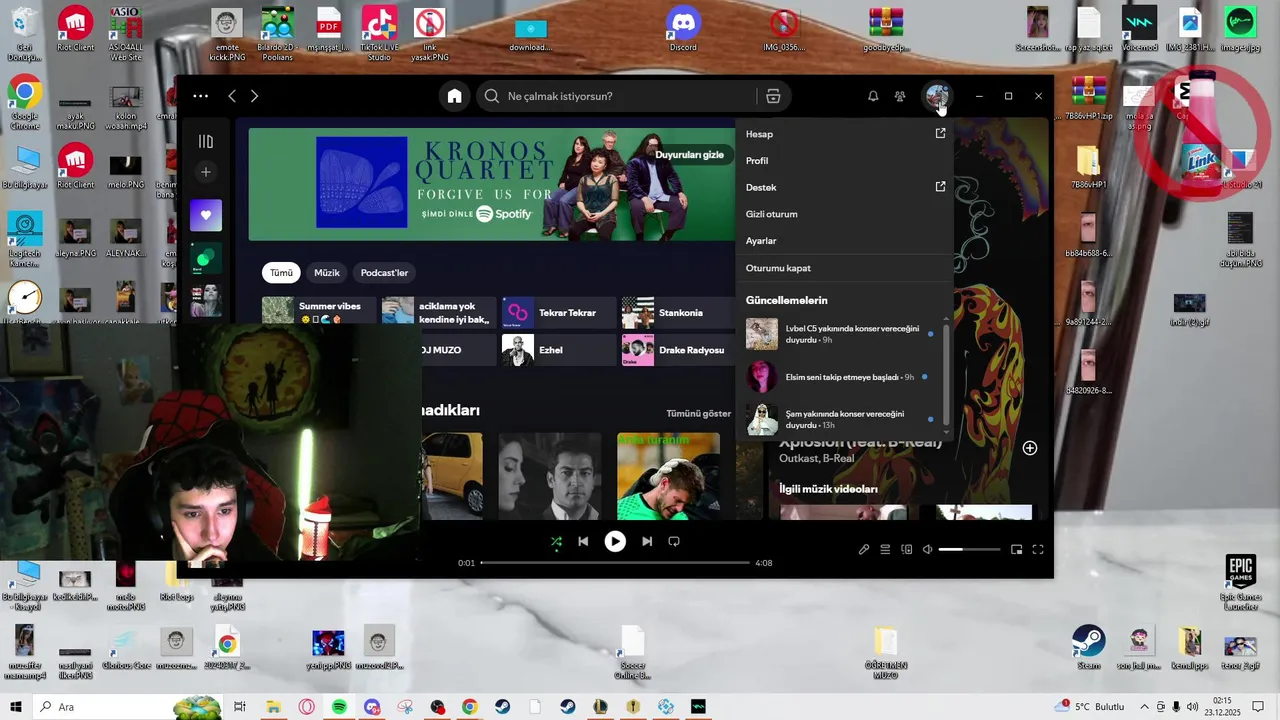Open the Epic Games Launcher desktop shortcut
The image size is (1280, 720).
(1240, 583)
